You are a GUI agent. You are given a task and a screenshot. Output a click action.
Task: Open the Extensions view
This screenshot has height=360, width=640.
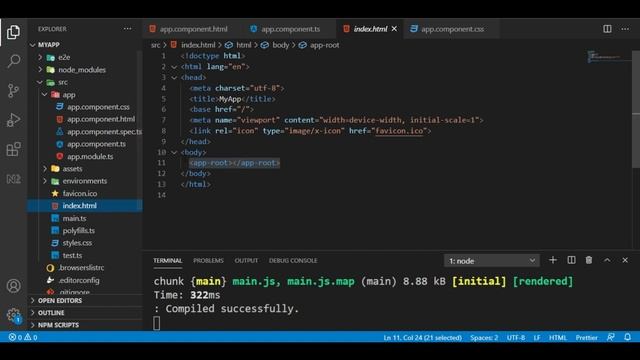[13, 149]
